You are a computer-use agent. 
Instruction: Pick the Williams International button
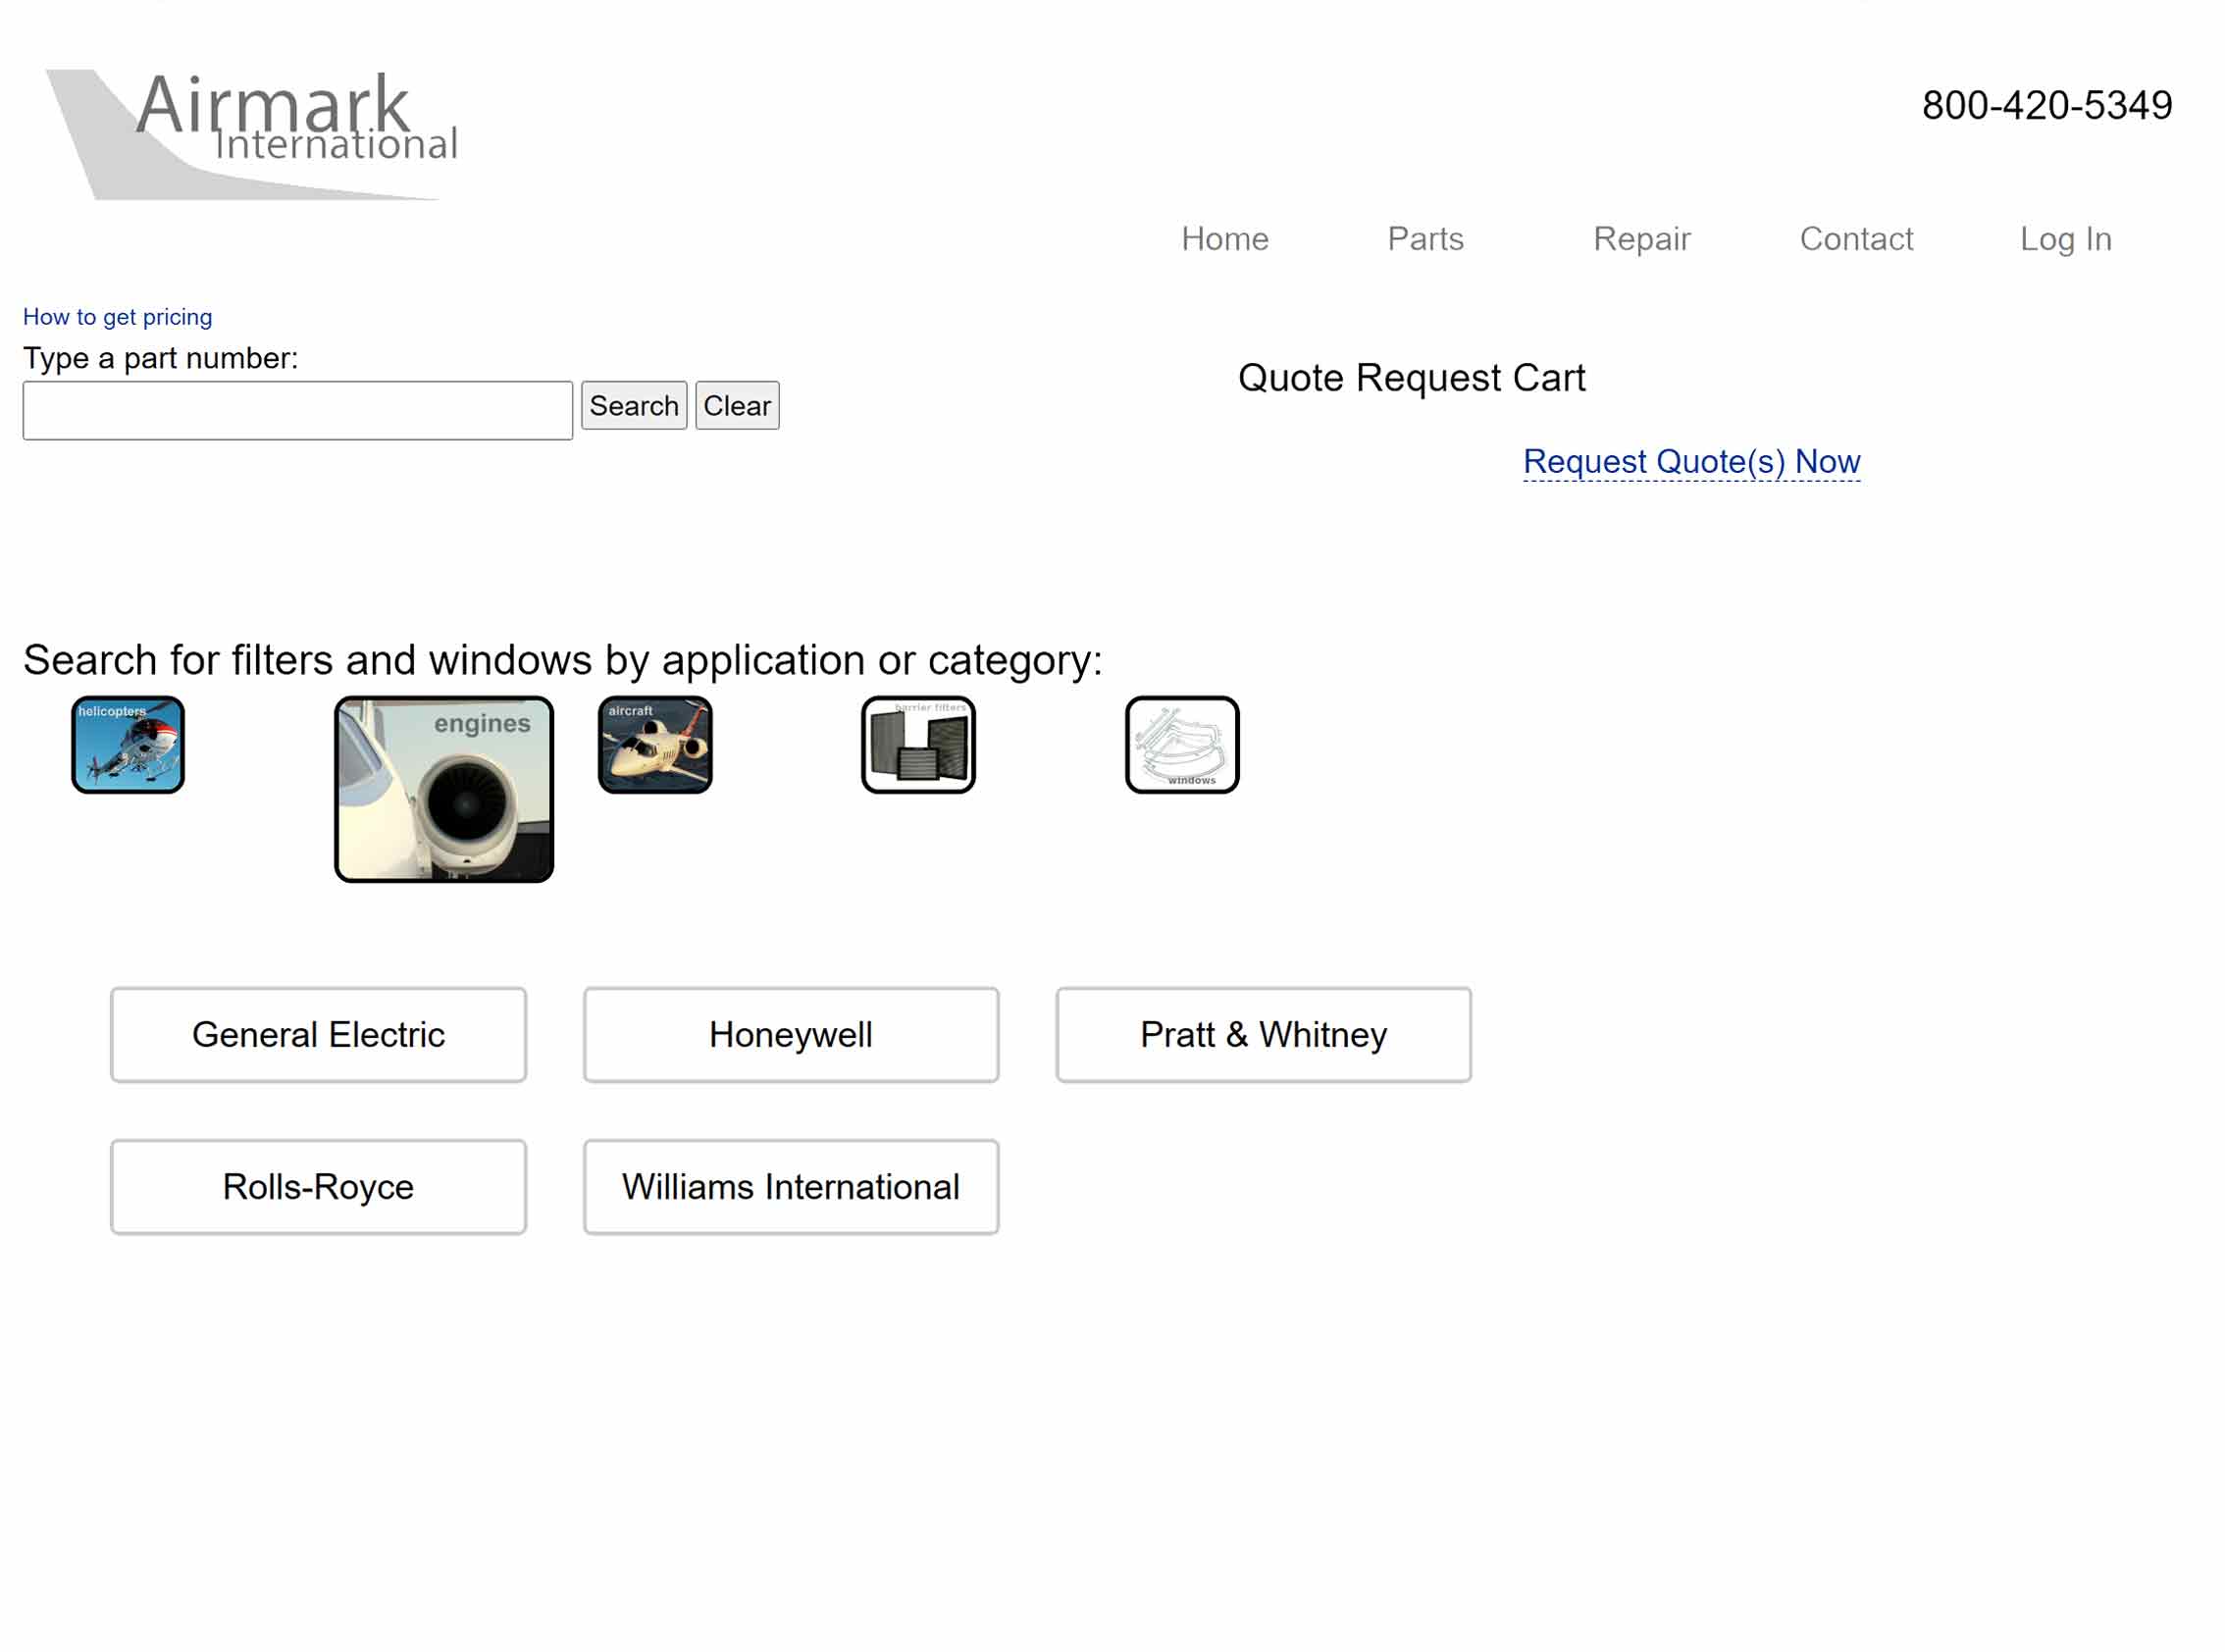click(x=791, y=1187)
